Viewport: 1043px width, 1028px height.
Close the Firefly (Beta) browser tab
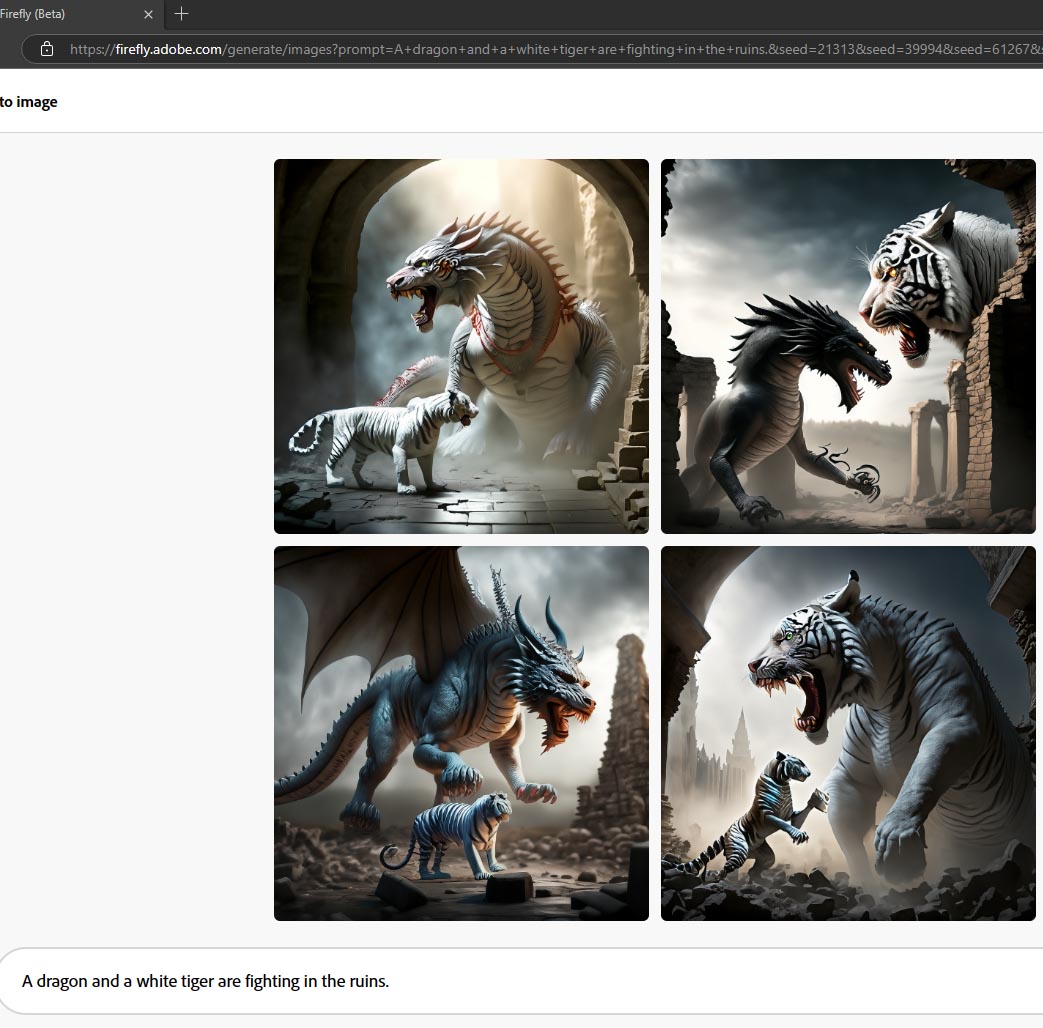pyautogui.click(x=149, y=15)
